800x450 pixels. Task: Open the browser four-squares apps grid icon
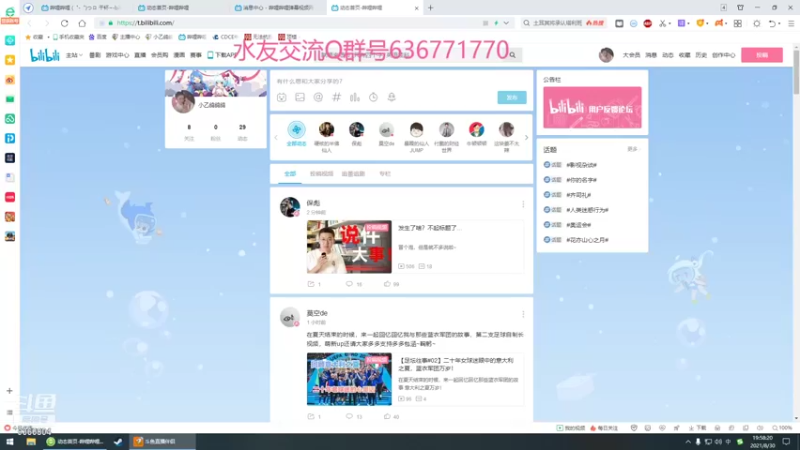pos(738,23)
